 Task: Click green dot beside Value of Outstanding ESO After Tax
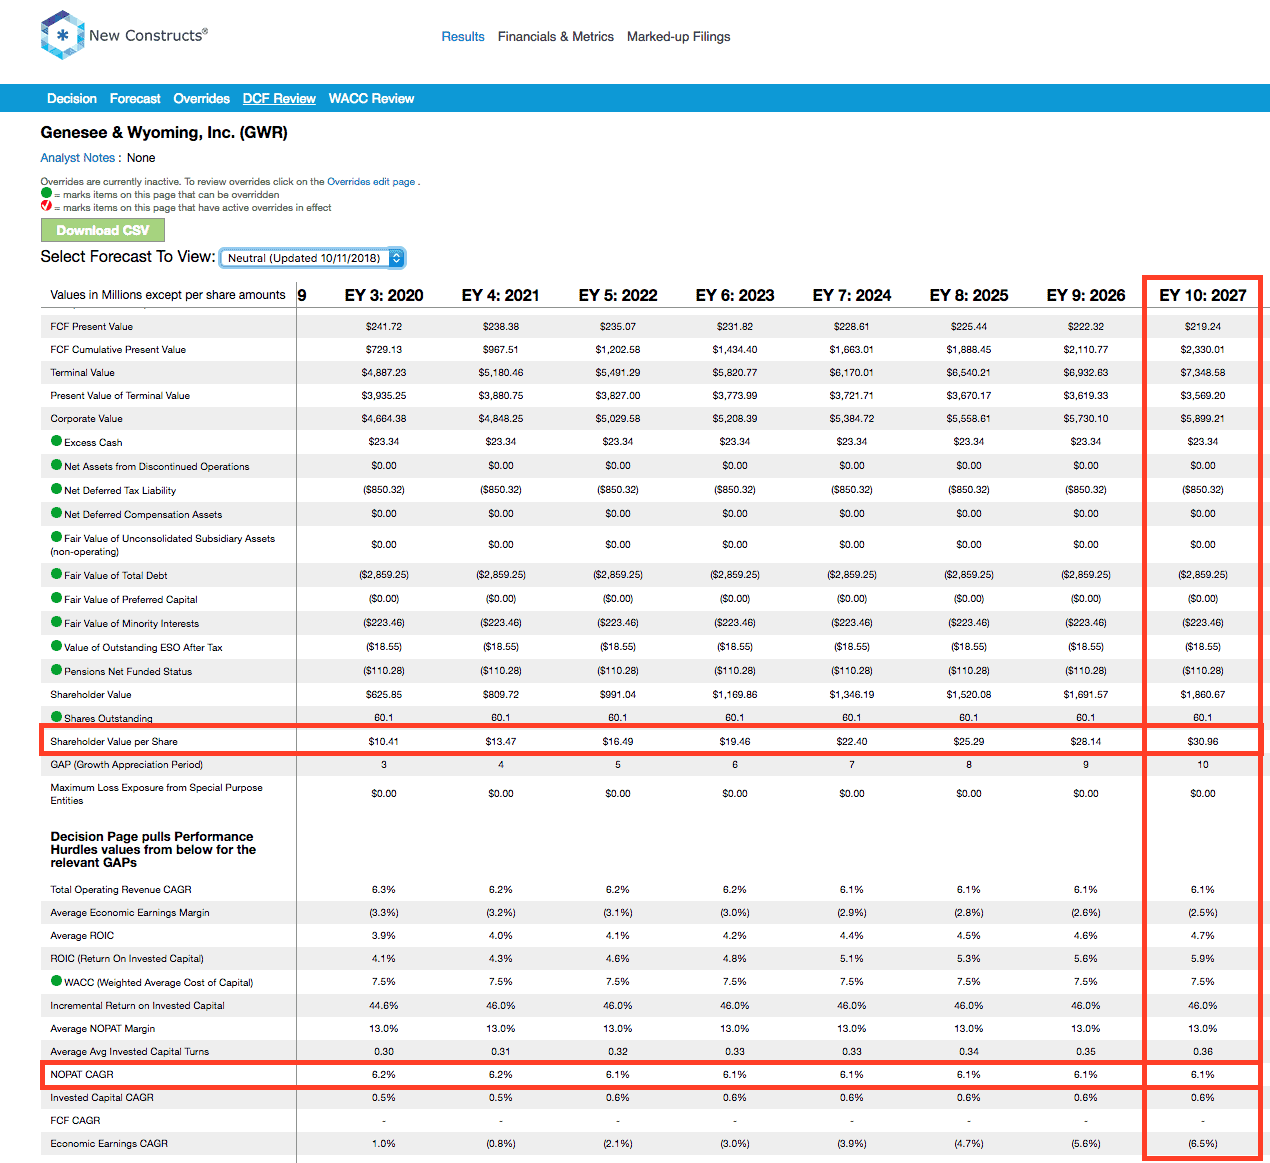point(57,646)
